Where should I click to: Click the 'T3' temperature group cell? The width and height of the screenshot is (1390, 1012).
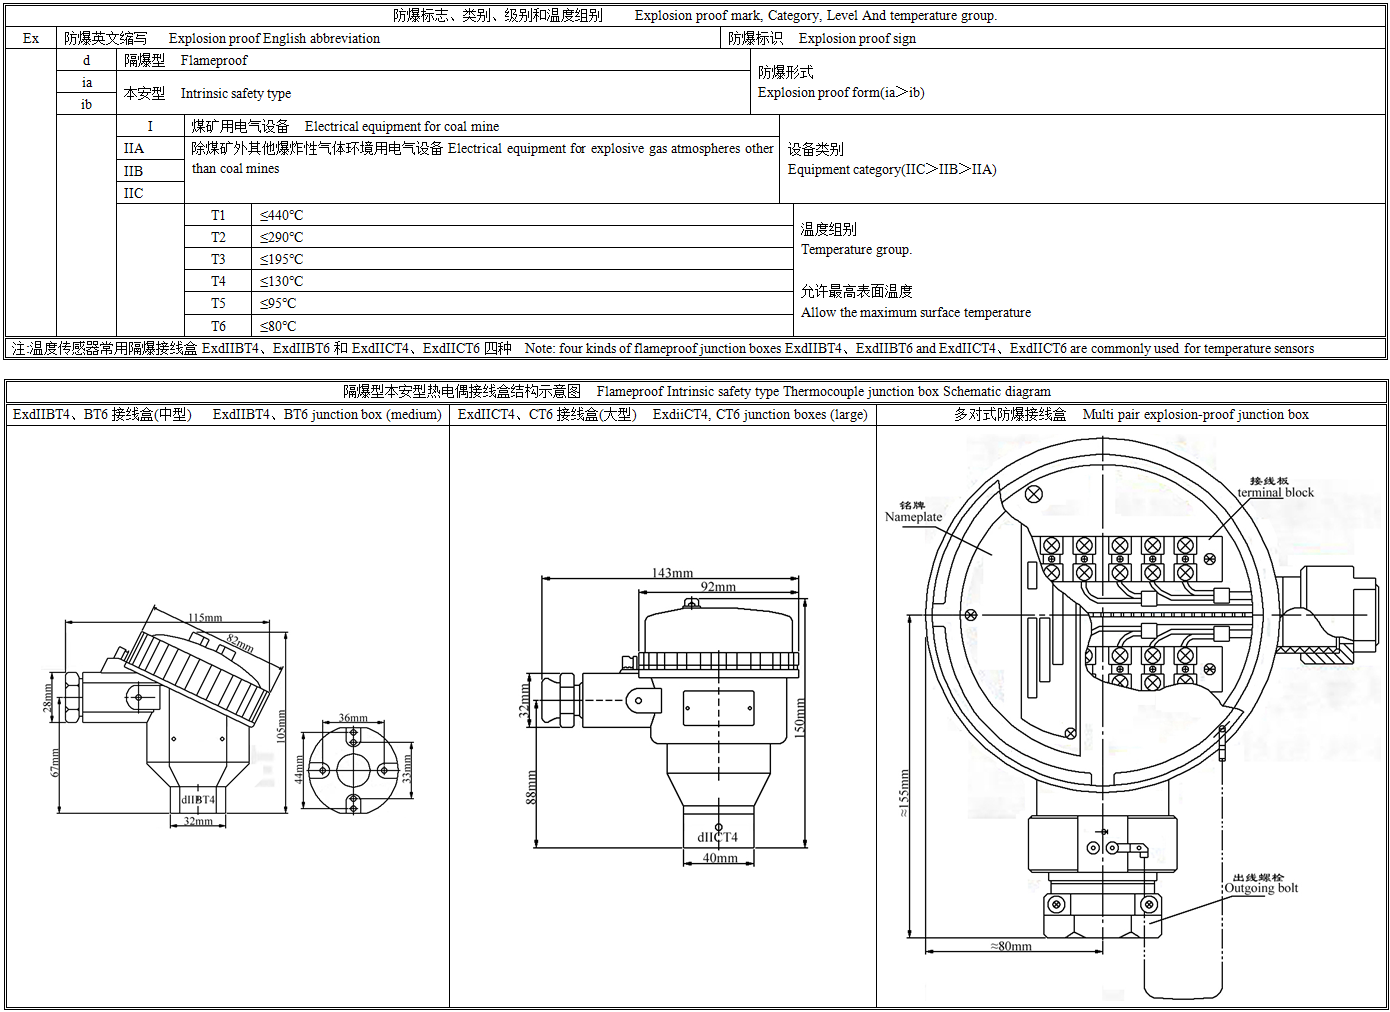(218, 259)
